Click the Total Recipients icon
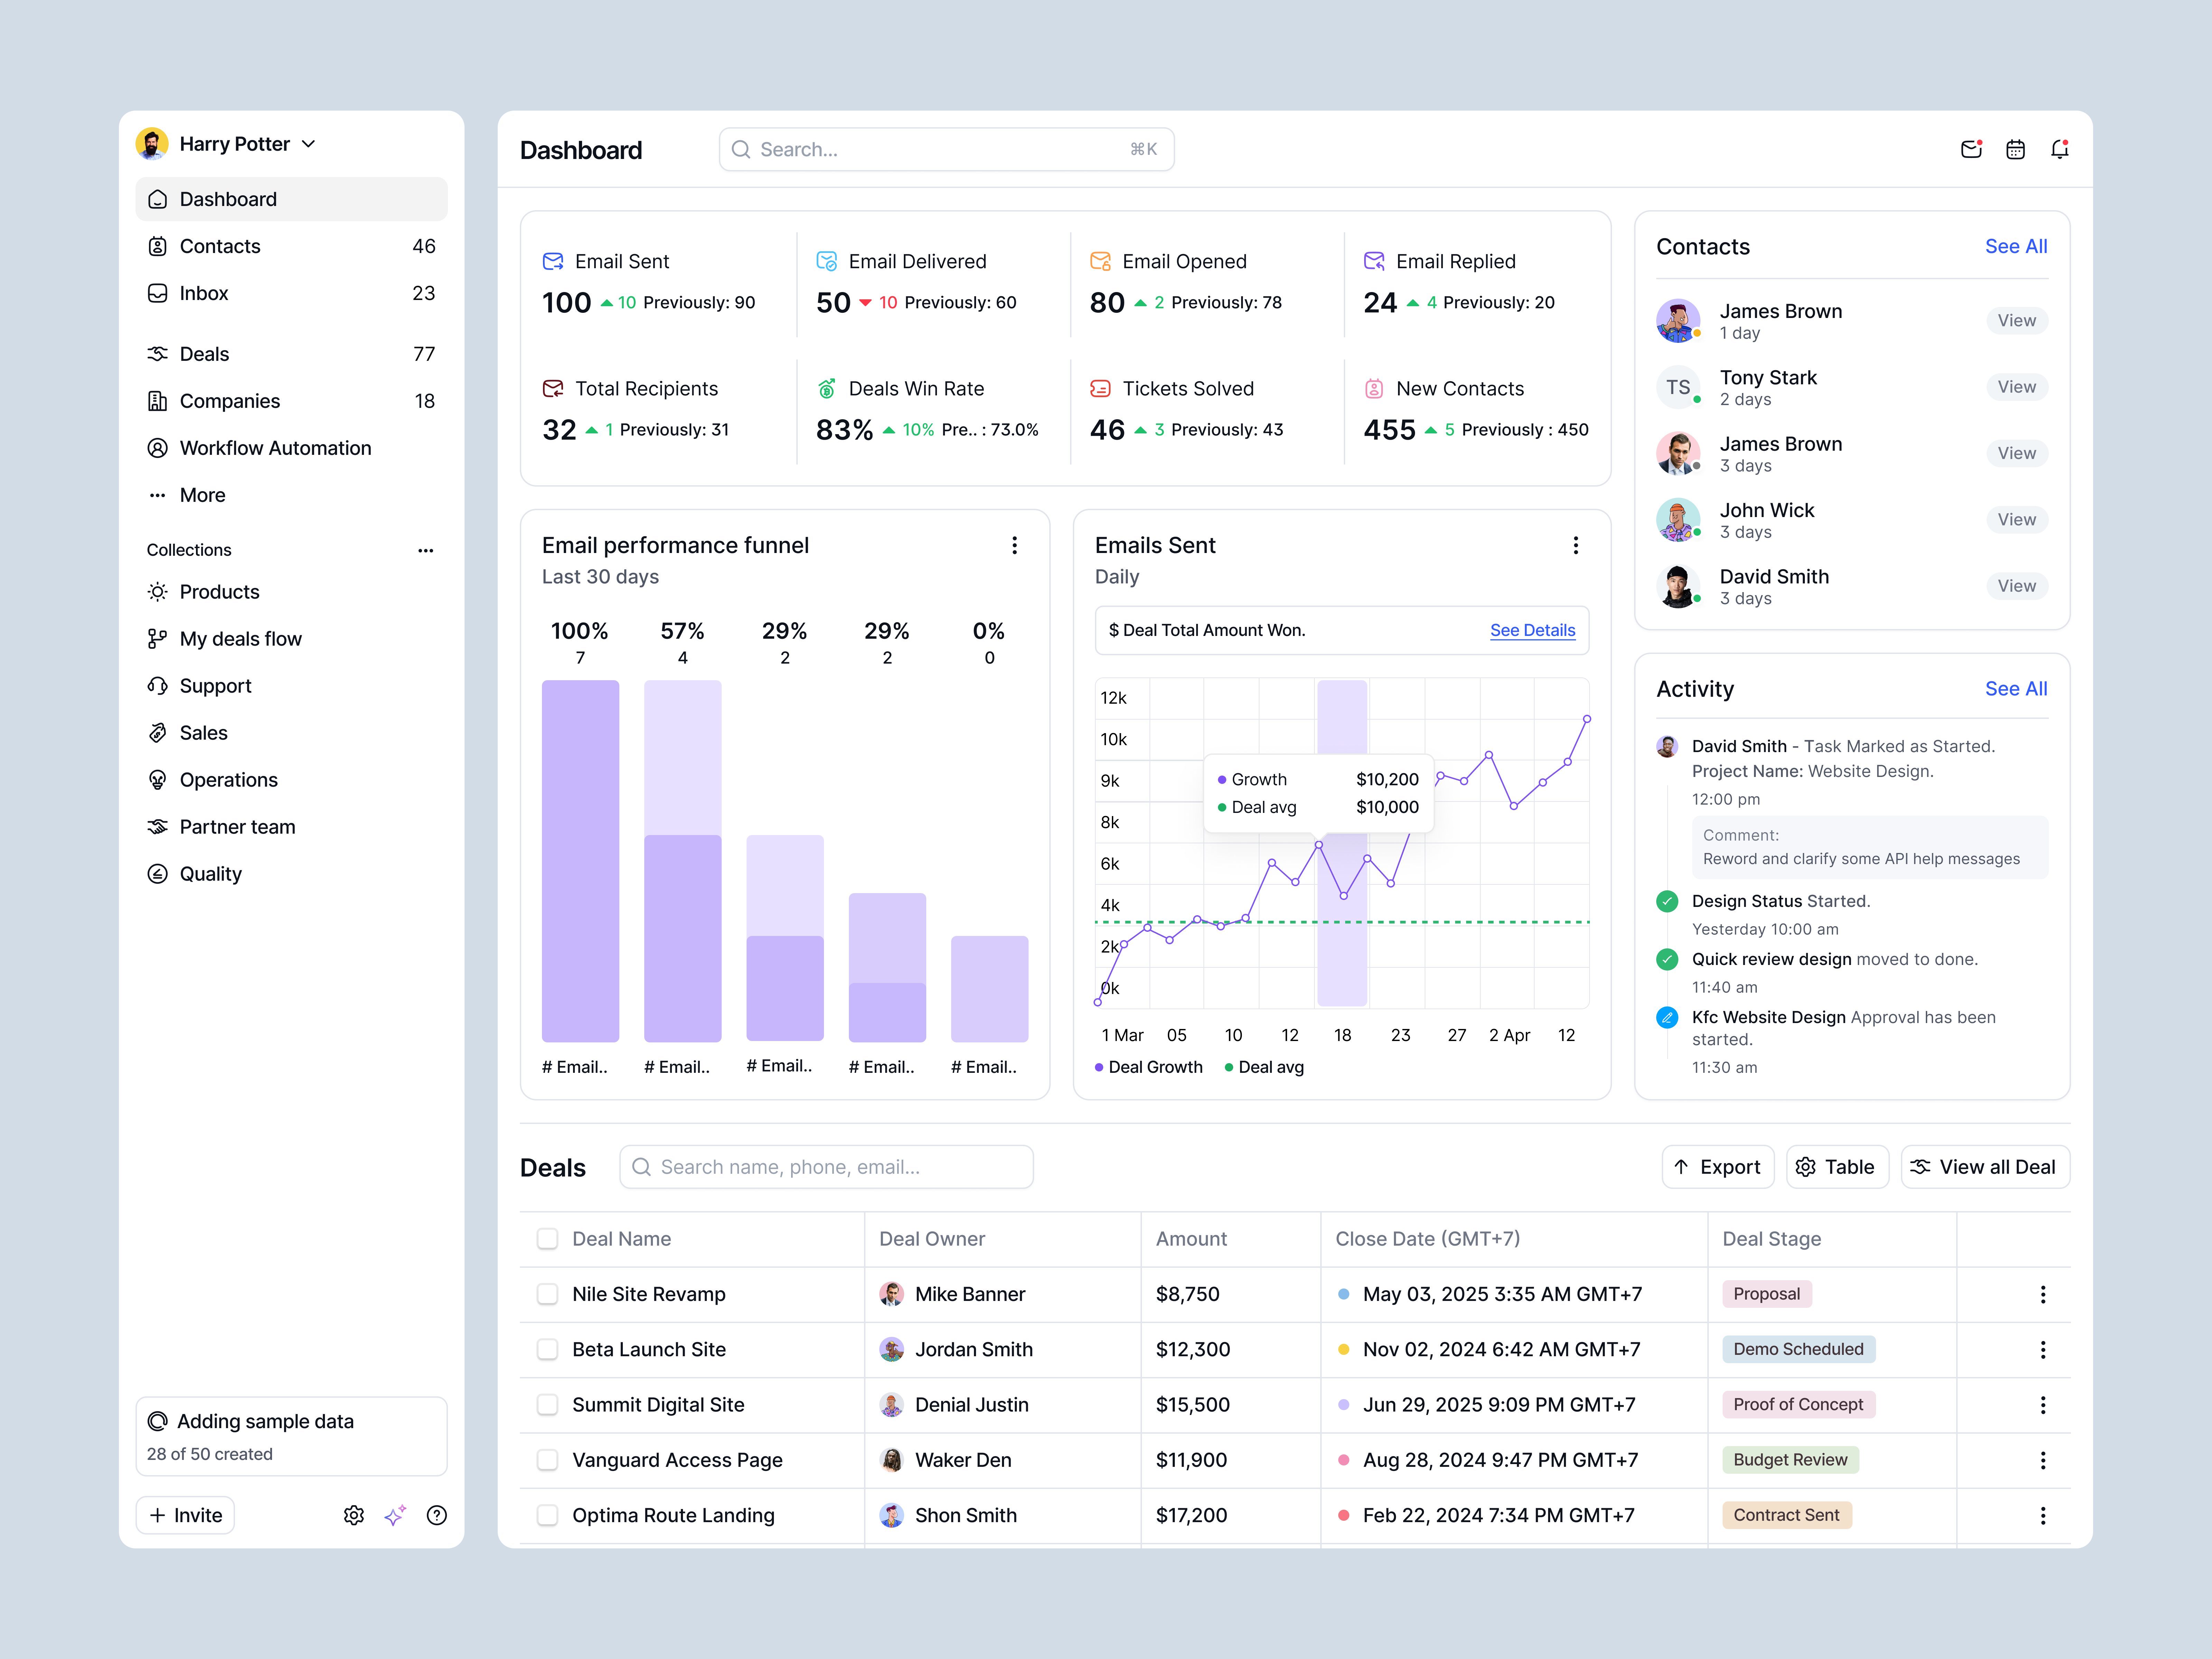The height and width of the screenshot is (1659, 2212). (553, 388)
